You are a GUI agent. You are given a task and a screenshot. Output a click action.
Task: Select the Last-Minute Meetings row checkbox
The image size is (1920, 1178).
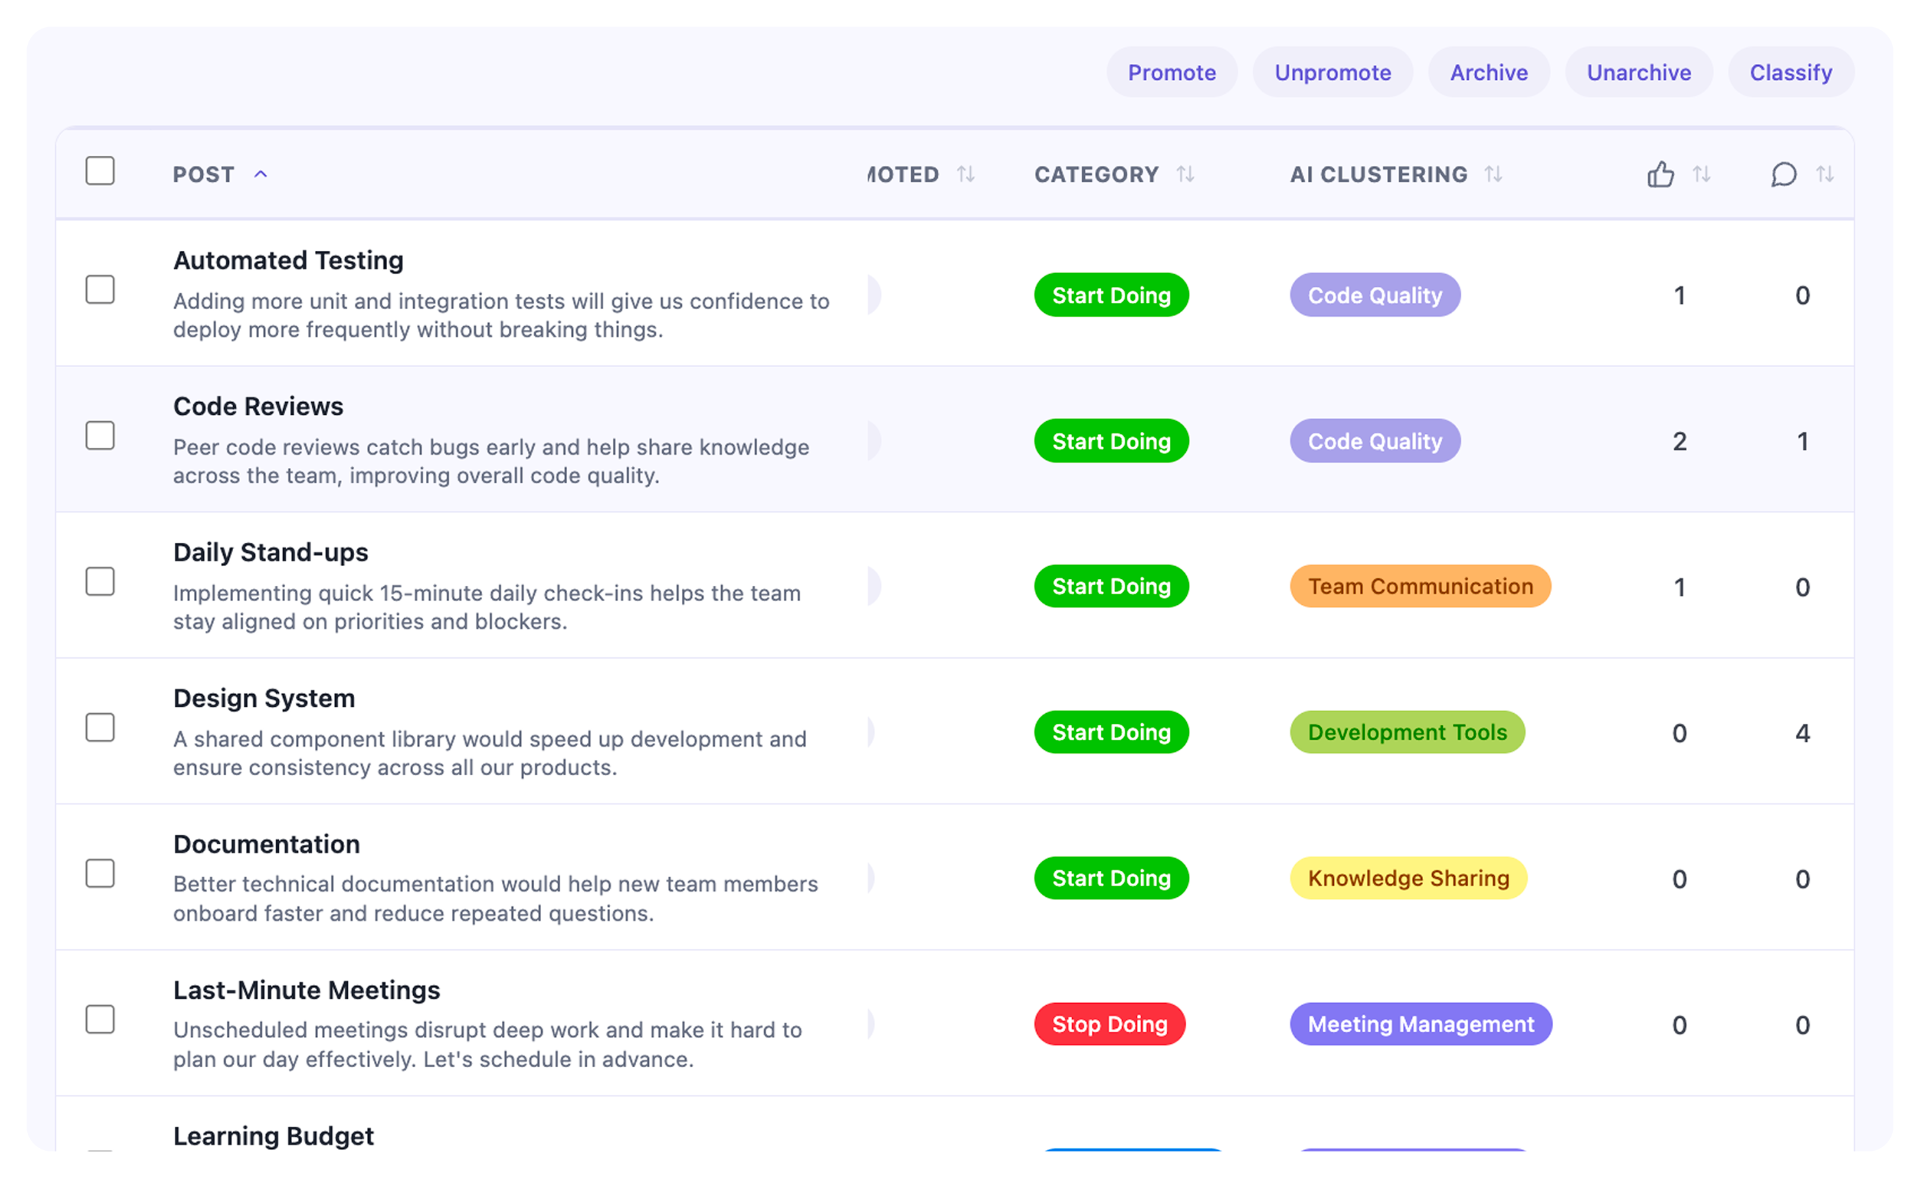(100, 1020)
